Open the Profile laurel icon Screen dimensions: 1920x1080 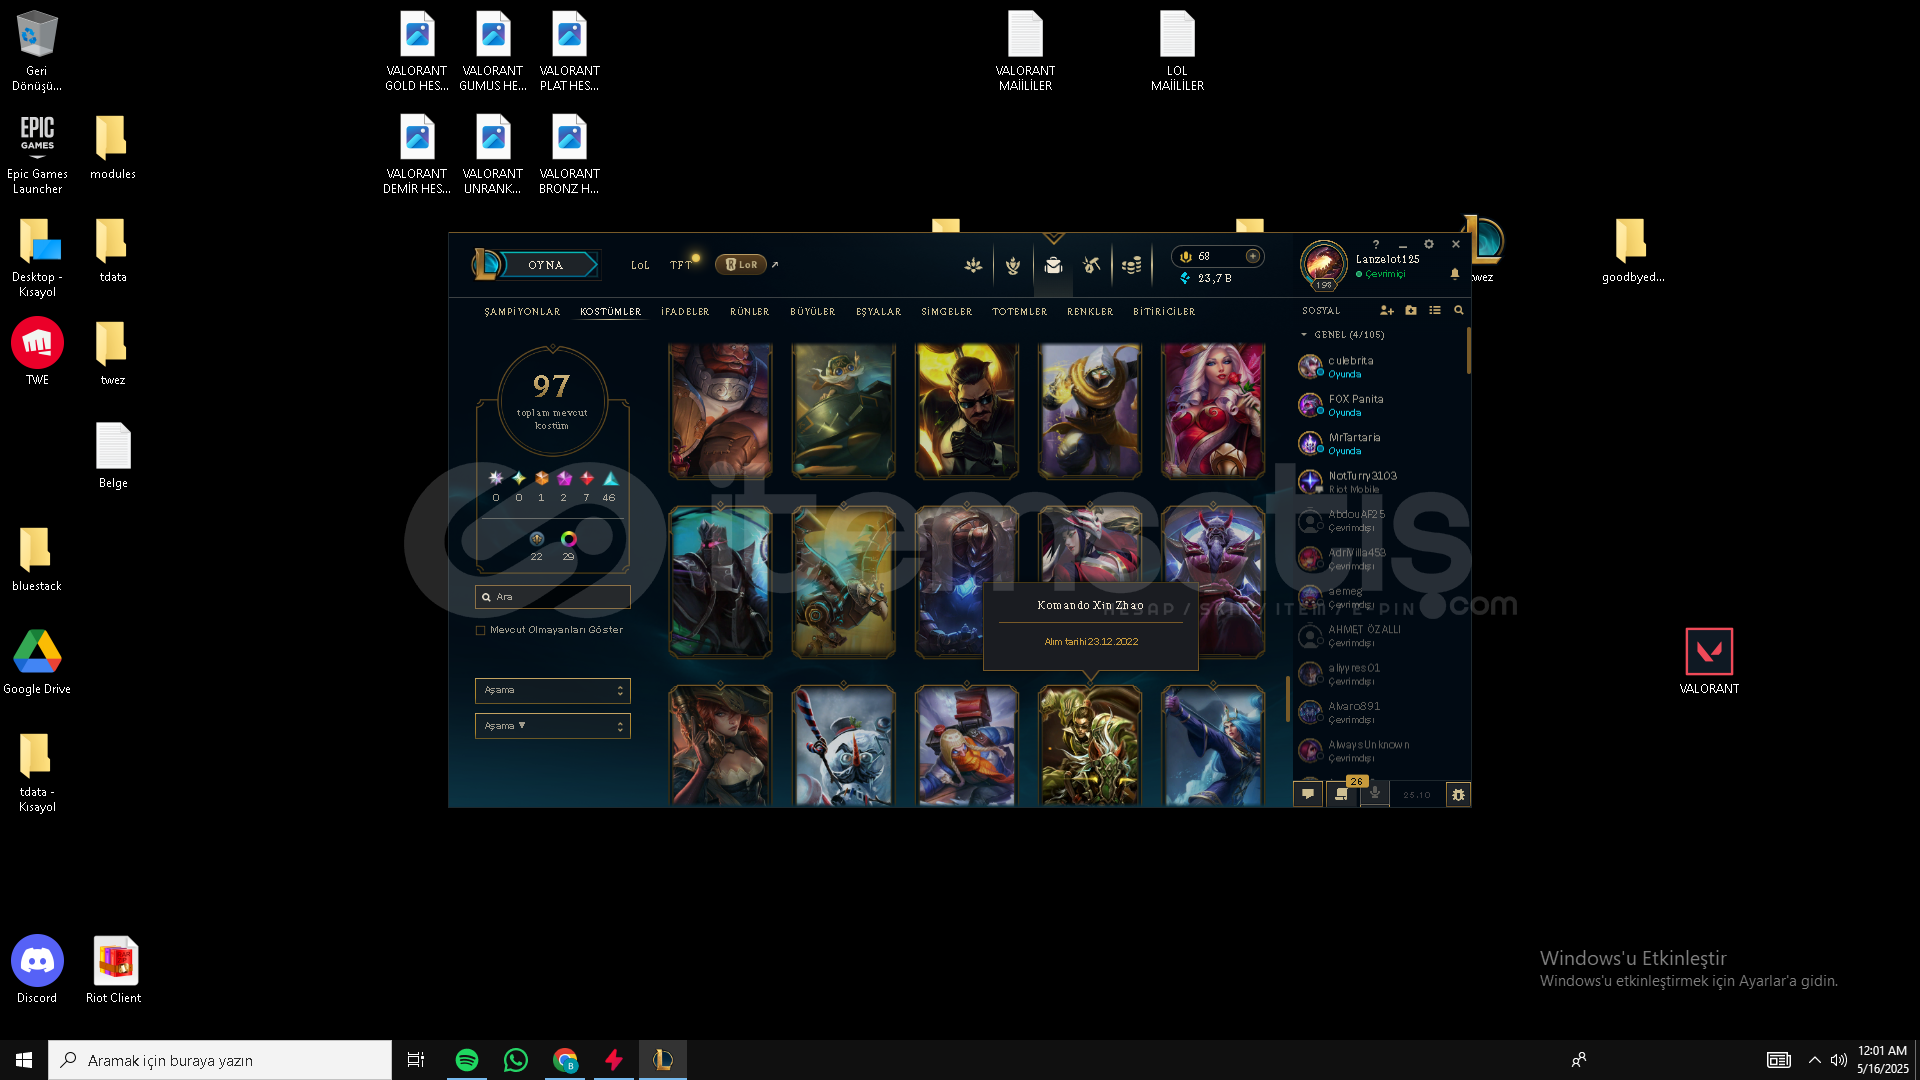click(x=1013, y=265)
